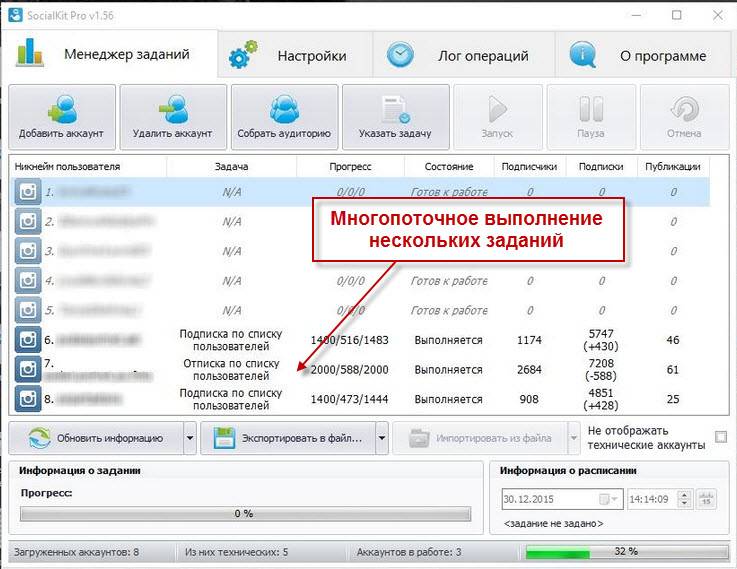The height and width of the screenshot is (569, 737).
Task: Expand the Обновить информацию dropdown arrow
Action: click(190, 438)
